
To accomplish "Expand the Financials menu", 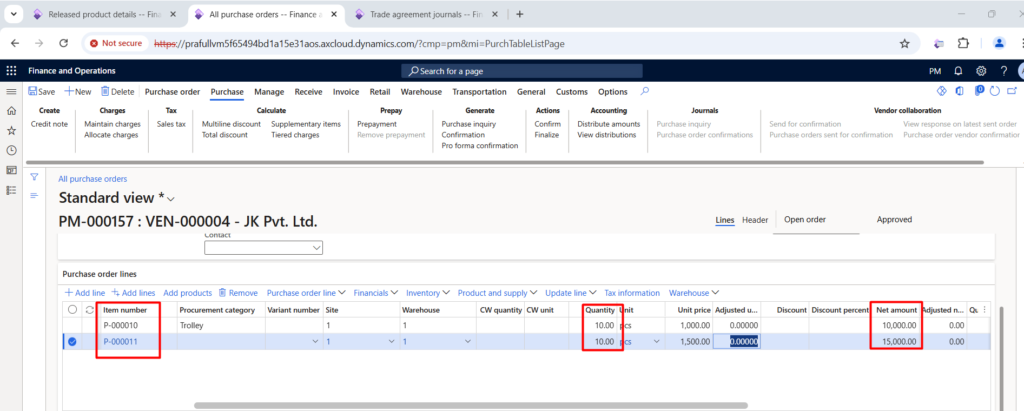I will click(376, 293).
